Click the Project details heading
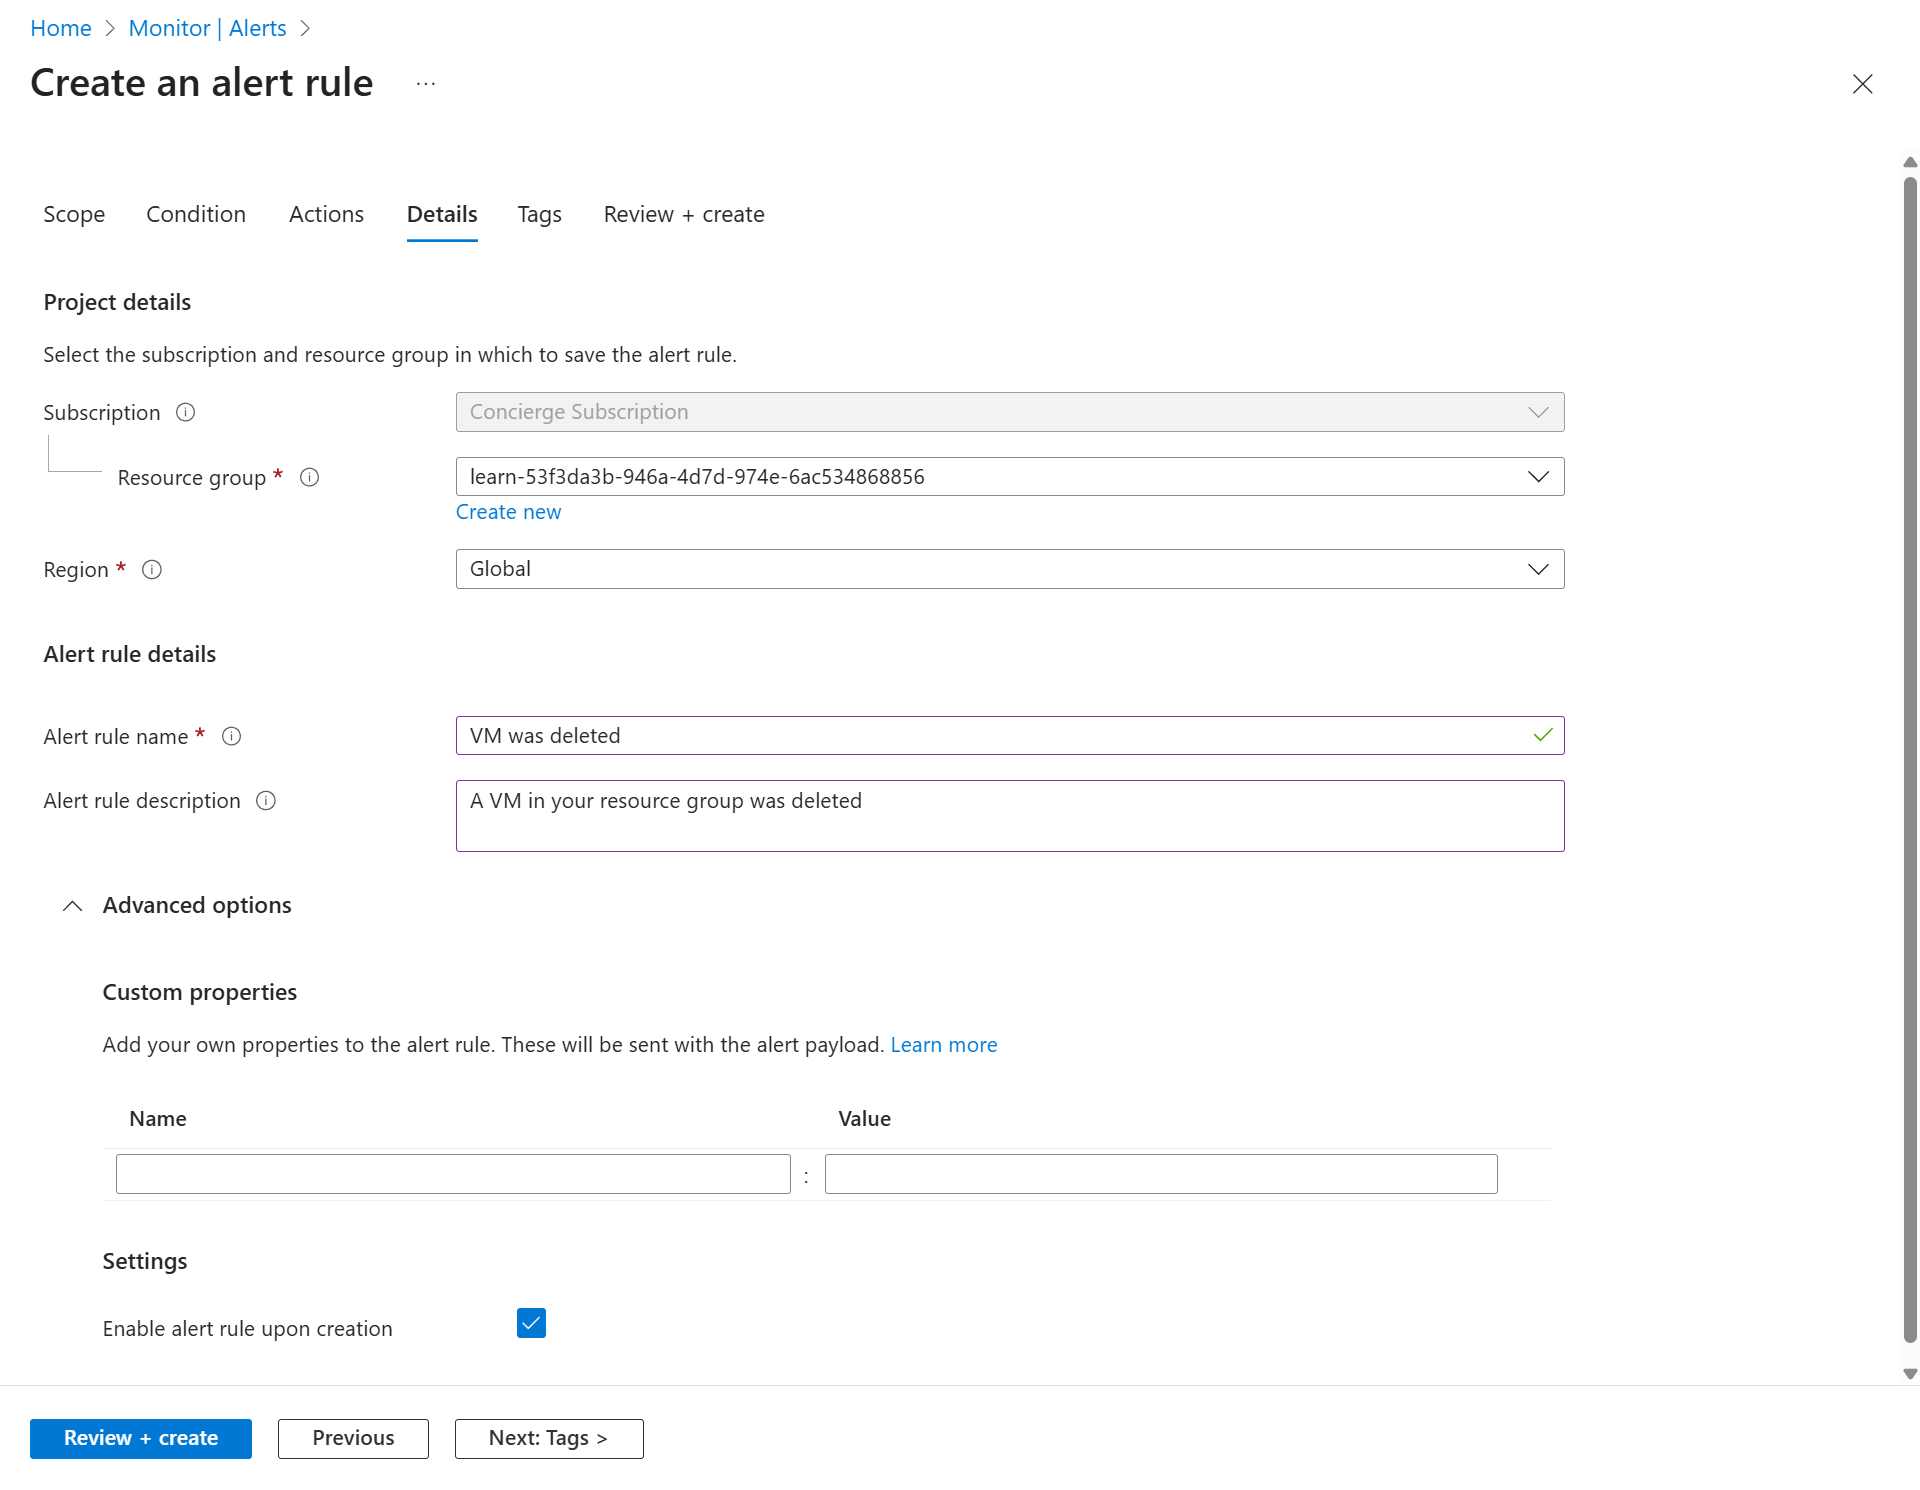Screen dimensions: 1920x1490 click(117, 302)
